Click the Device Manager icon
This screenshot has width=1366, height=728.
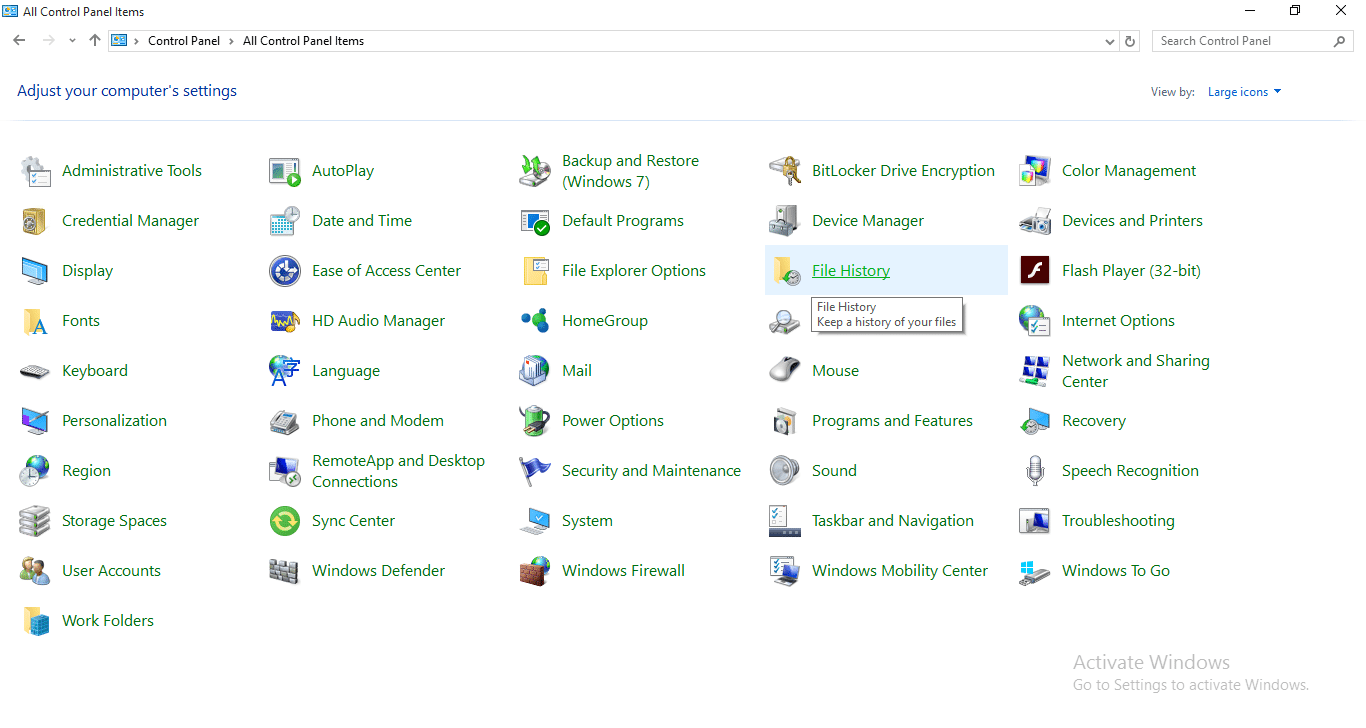[x=785, y=221]
